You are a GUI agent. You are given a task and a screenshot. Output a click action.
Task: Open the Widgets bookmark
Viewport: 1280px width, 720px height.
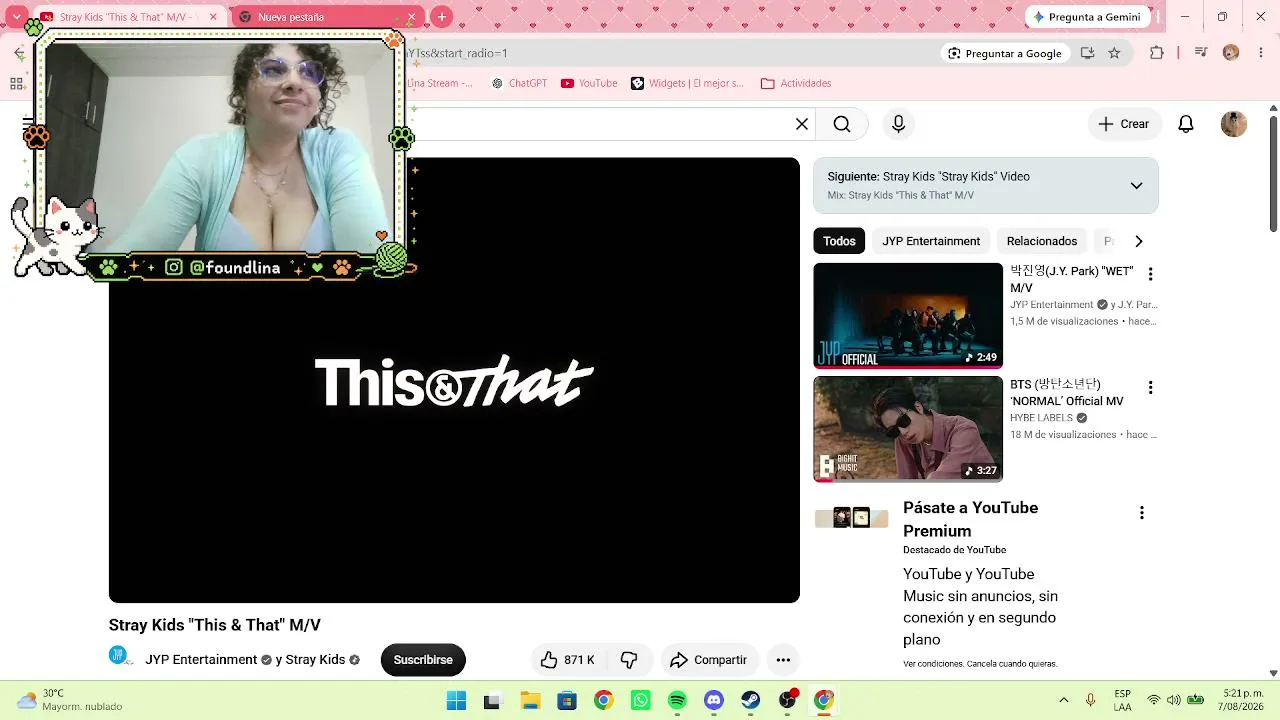pos(687,84)
